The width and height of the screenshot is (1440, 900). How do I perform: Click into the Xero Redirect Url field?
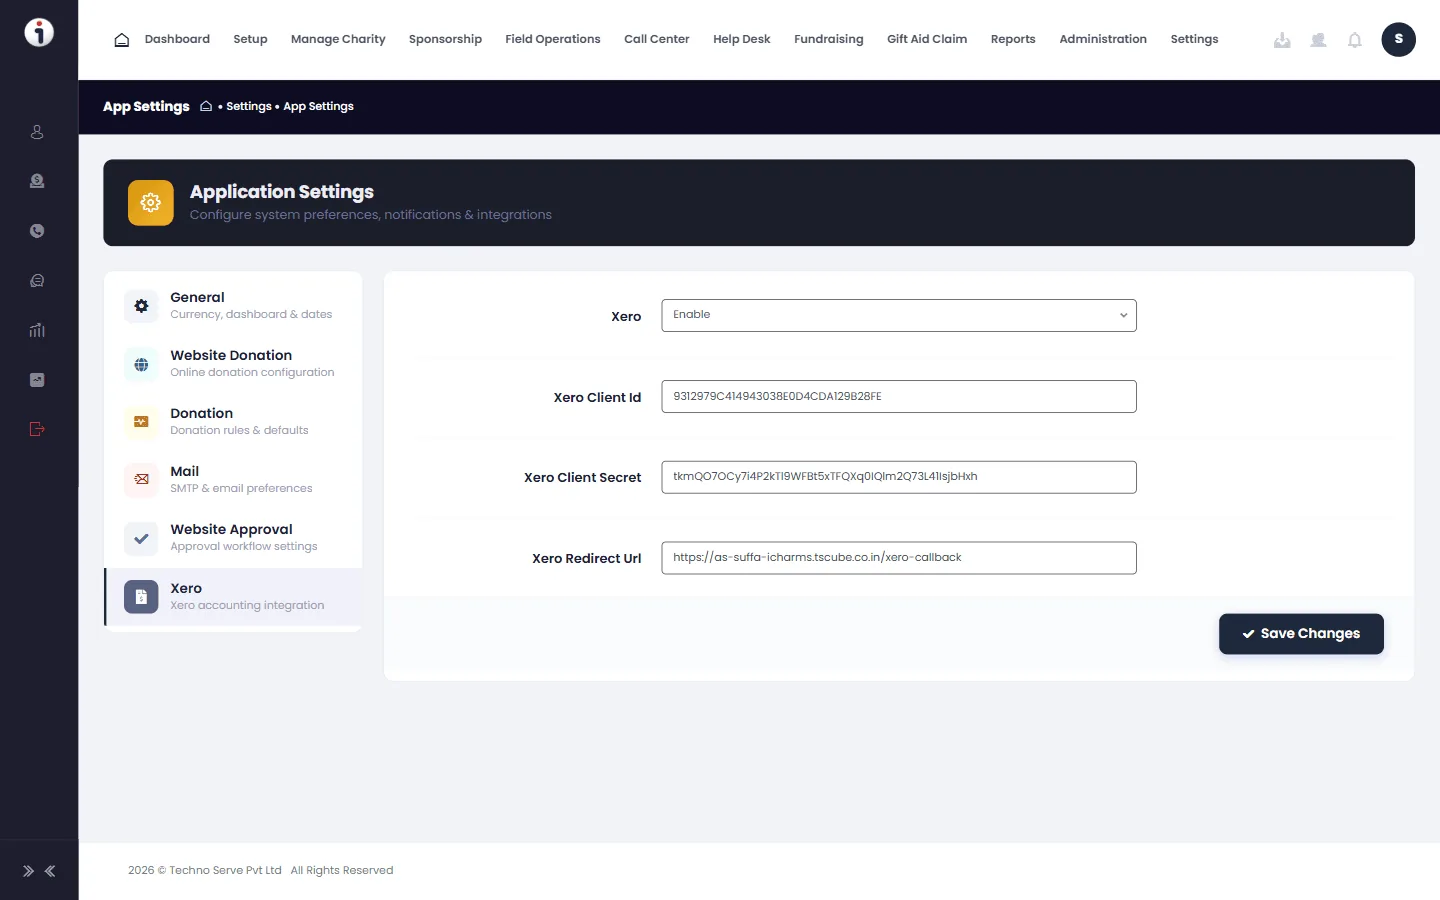tap(899, 558)
